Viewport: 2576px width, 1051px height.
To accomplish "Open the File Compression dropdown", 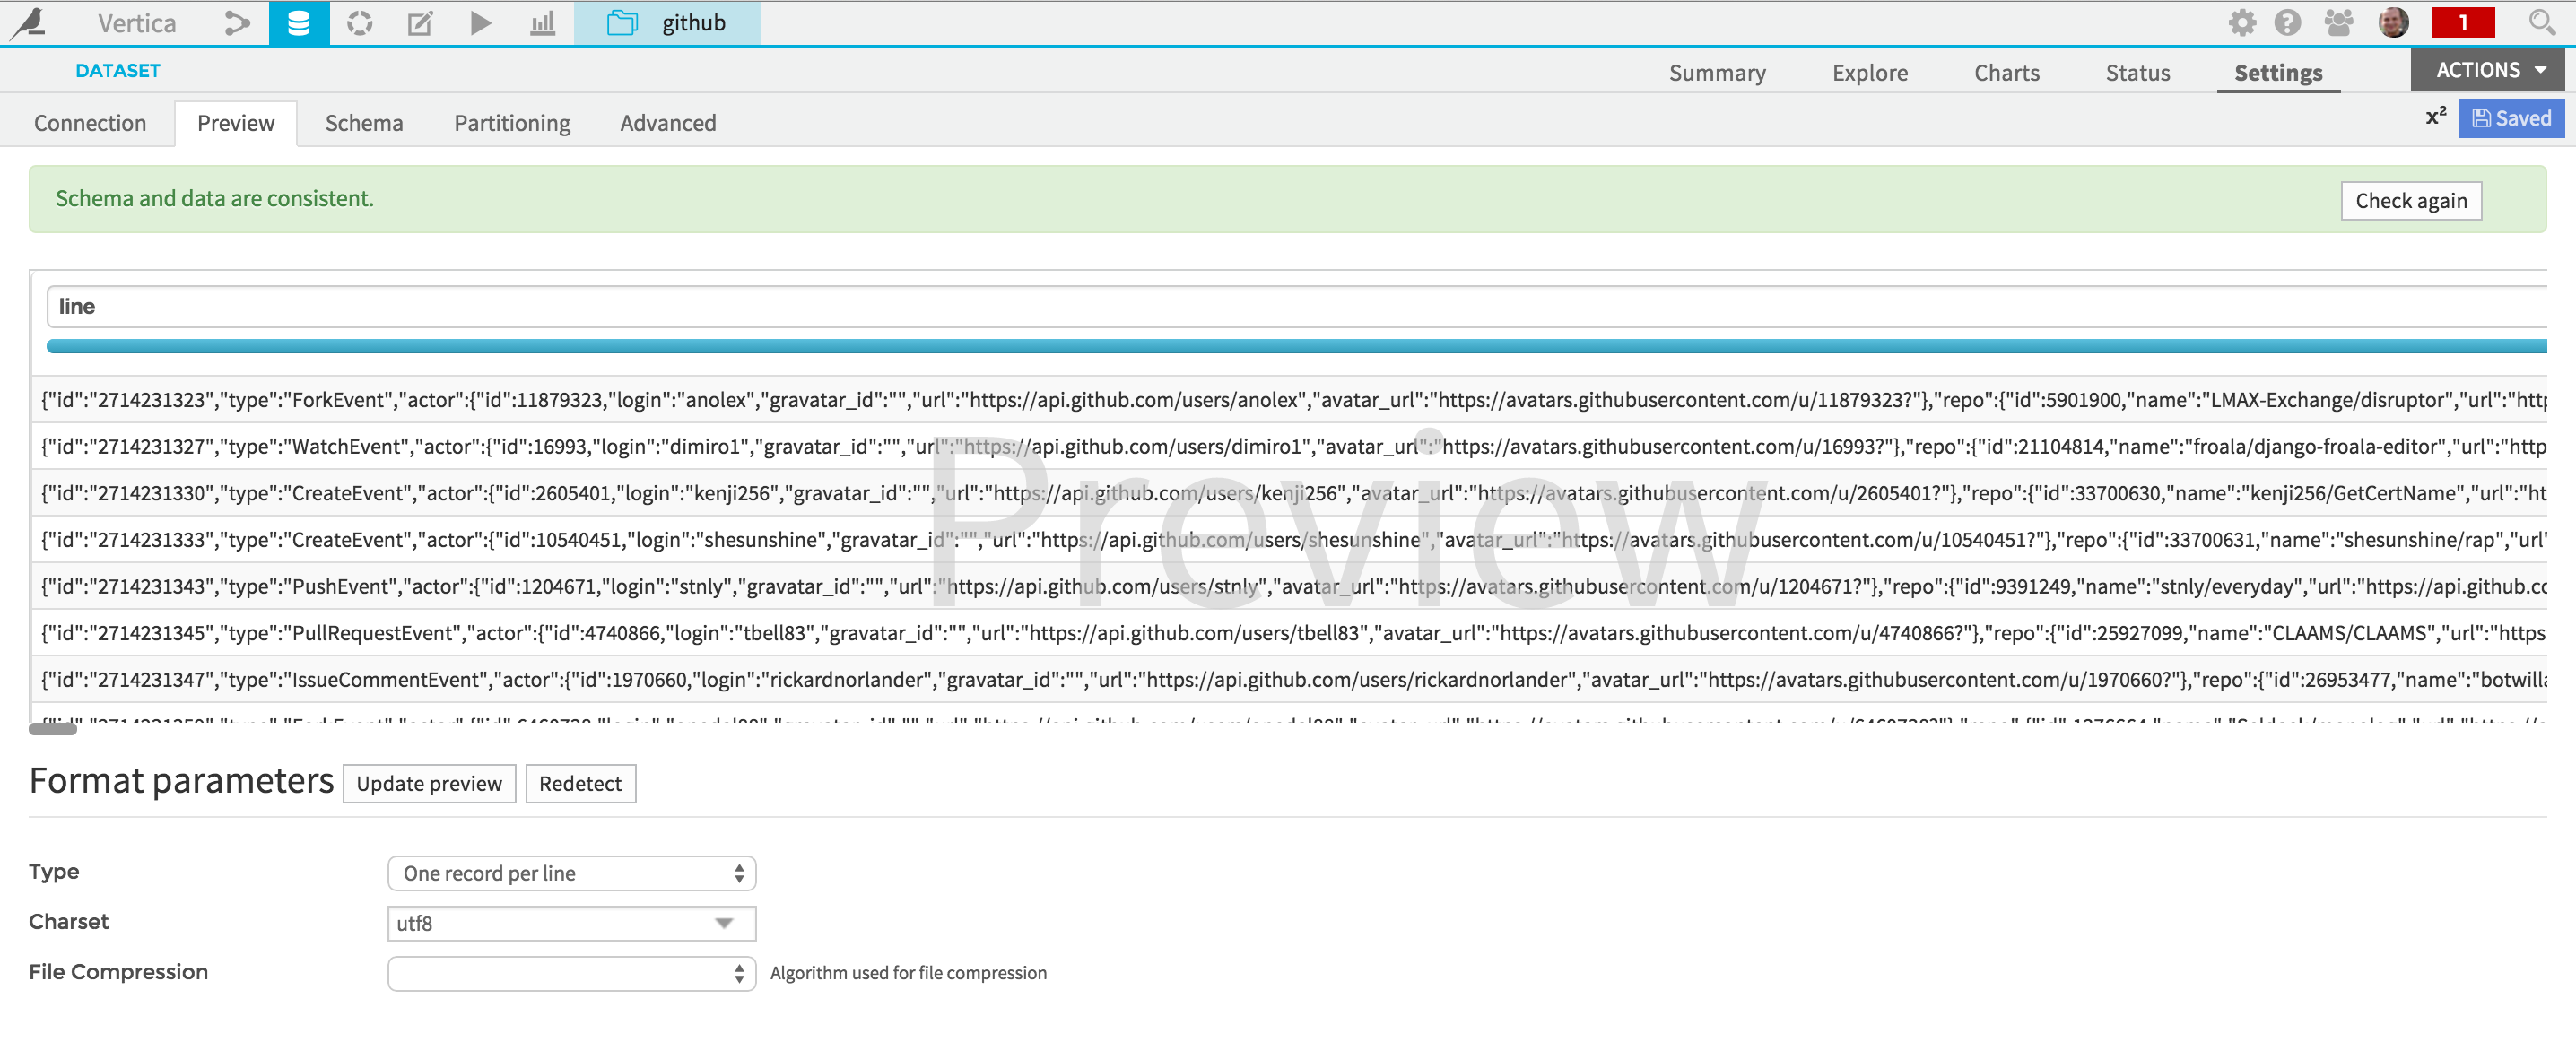I will coord(571,973).
